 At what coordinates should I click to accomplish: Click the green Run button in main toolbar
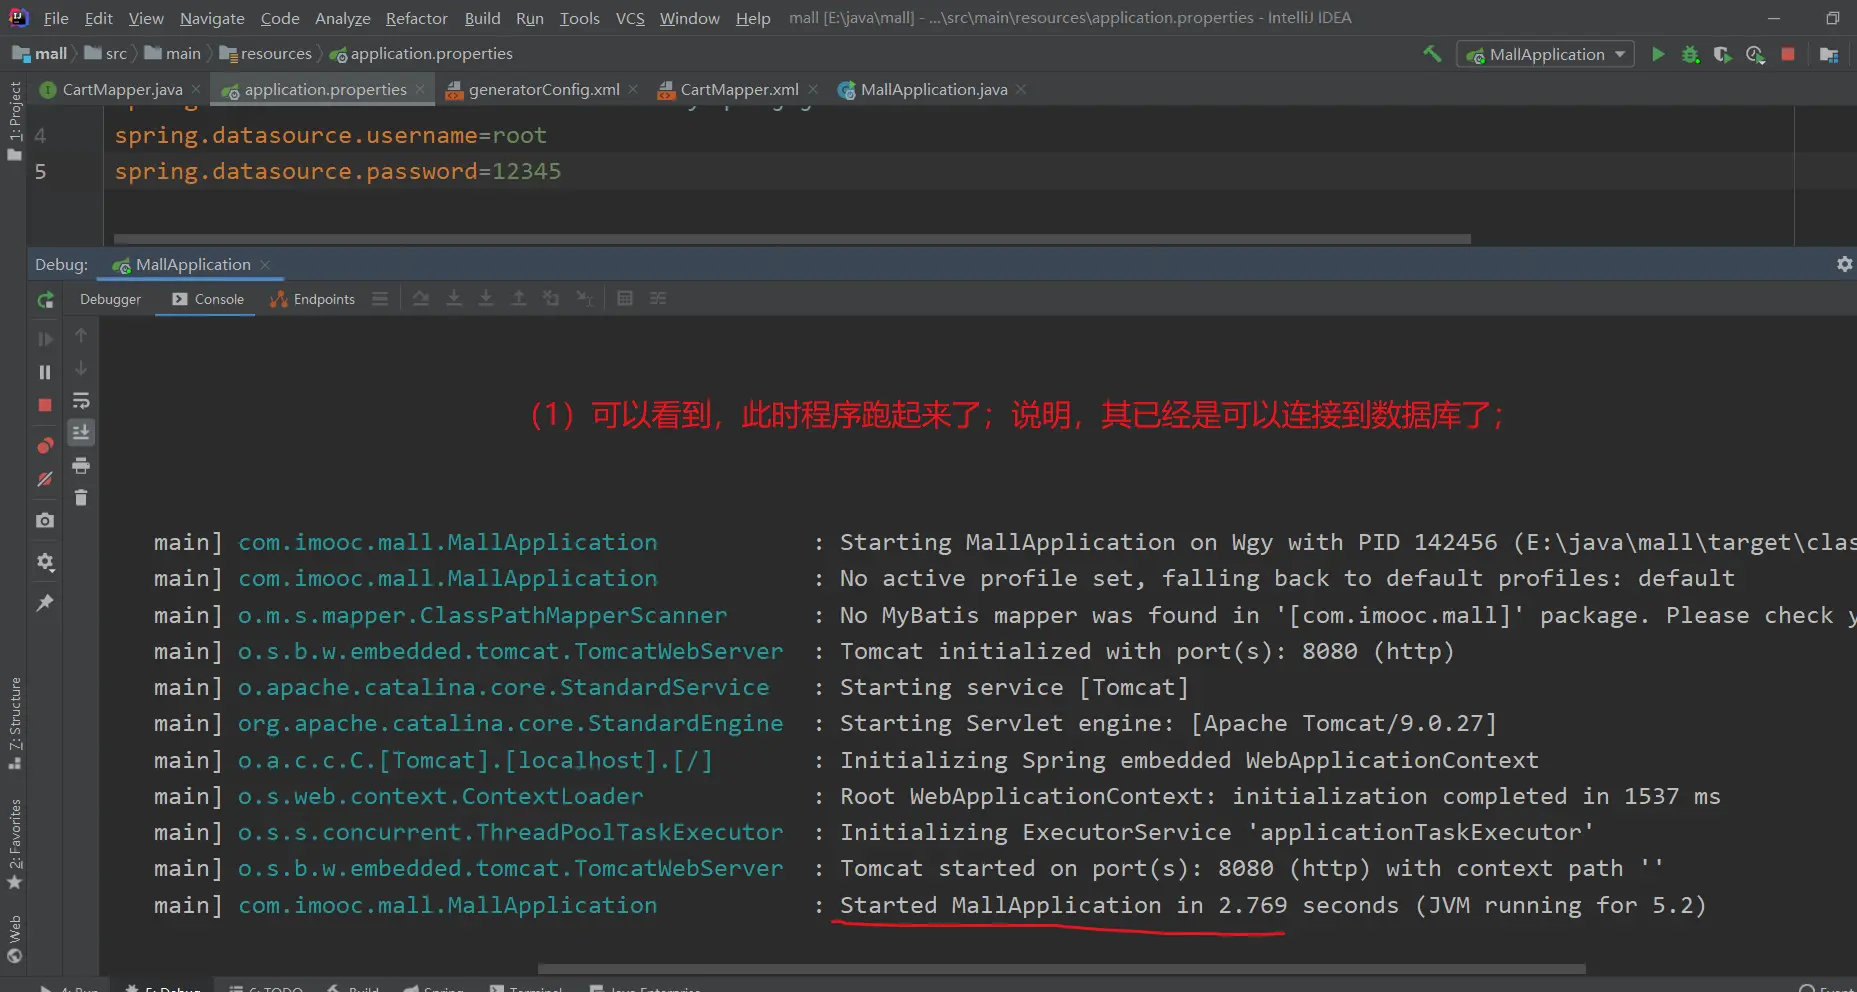(x=1658, y=54)
